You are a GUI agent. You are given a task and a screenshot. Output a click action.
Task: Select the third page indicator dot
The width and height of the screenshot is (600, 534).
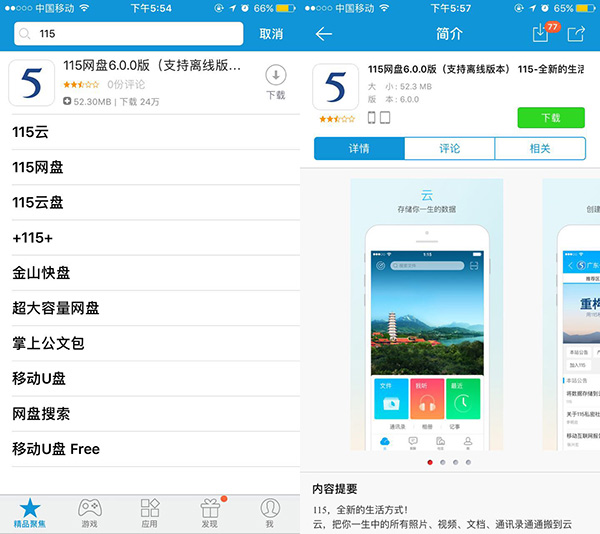[455, 462]
